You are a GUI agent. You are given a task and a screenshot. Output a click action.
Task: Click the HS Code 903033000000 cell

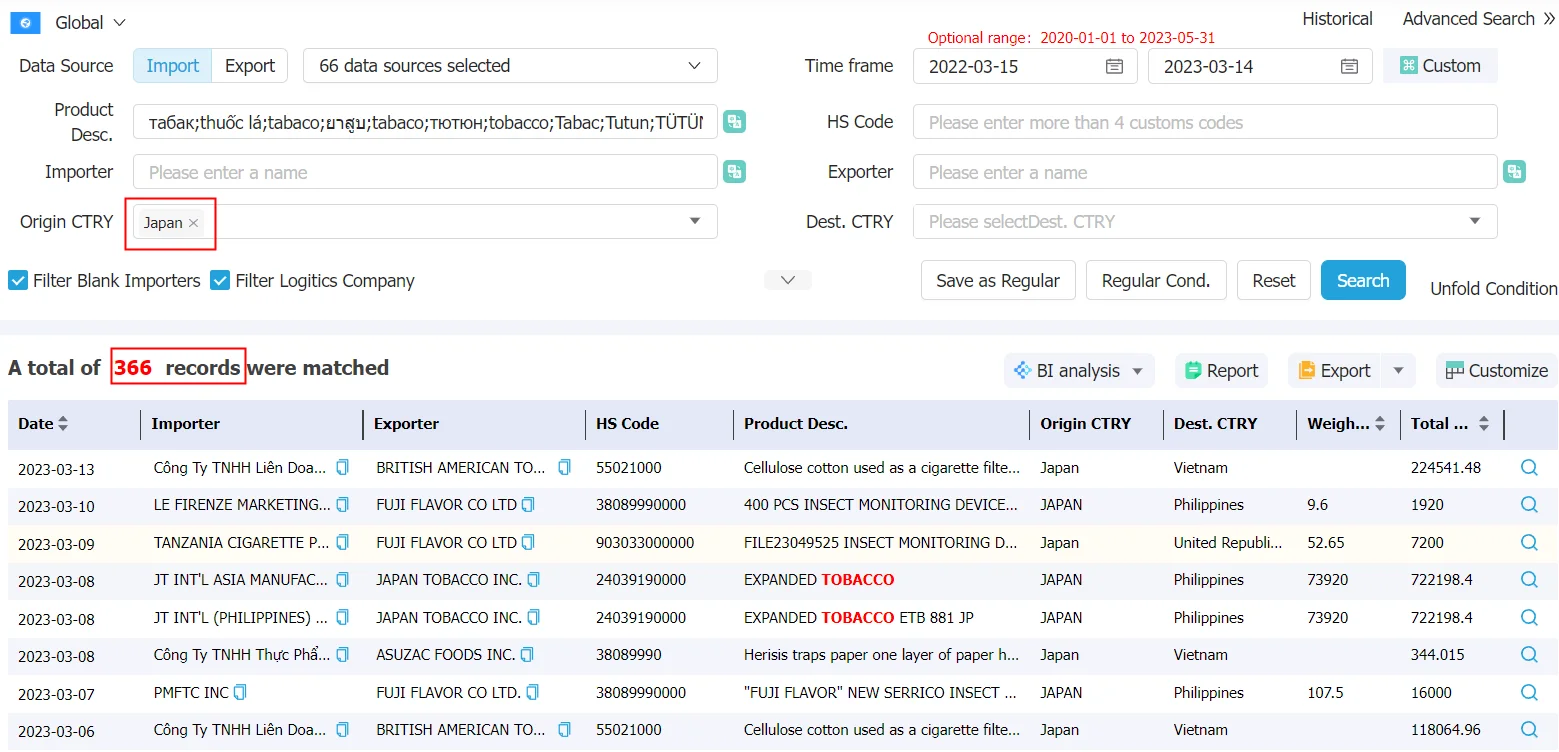click(x=645, y=542)
